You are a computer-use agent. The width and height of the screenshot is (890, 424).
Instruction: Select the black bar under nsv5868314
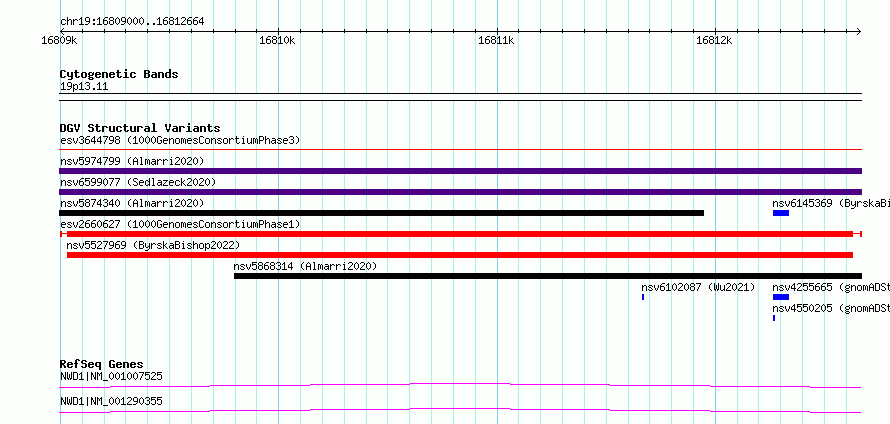(x=548, y=276)
